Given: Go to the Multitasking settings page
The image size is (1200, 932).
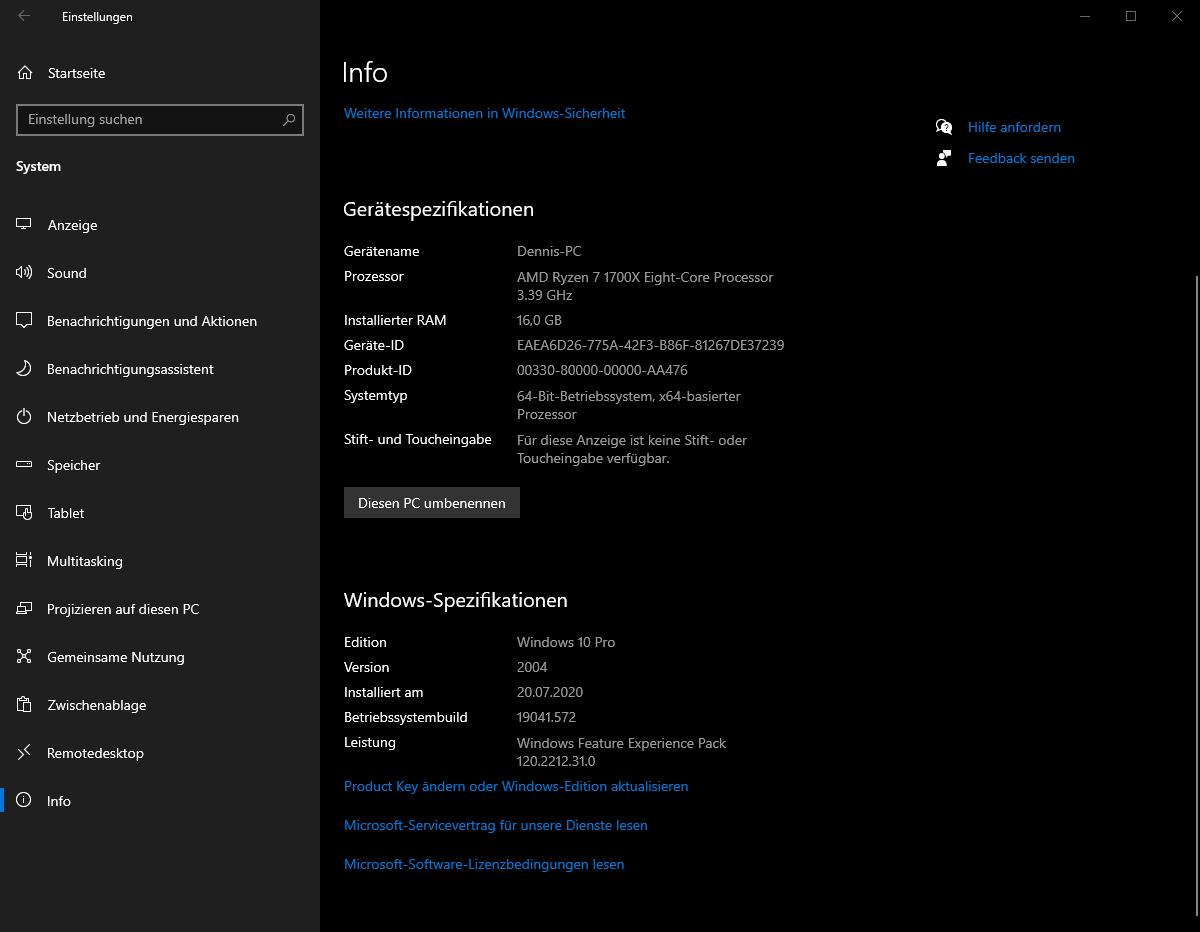Looking at the screenshot, I should [85, 561].
